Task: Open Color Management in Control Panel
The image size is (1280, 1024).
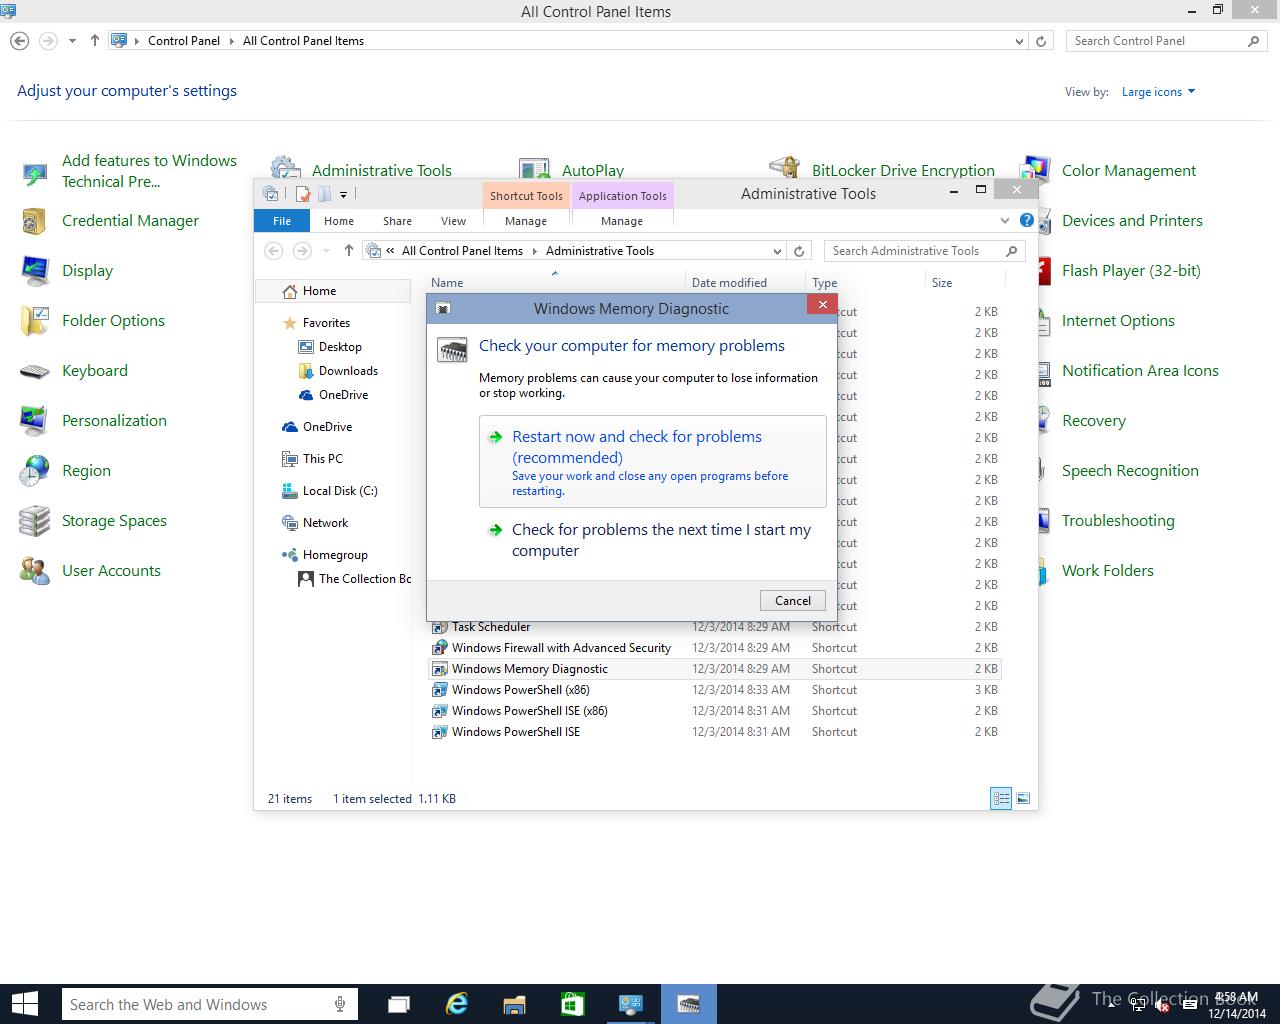Action: point(1128,171)
